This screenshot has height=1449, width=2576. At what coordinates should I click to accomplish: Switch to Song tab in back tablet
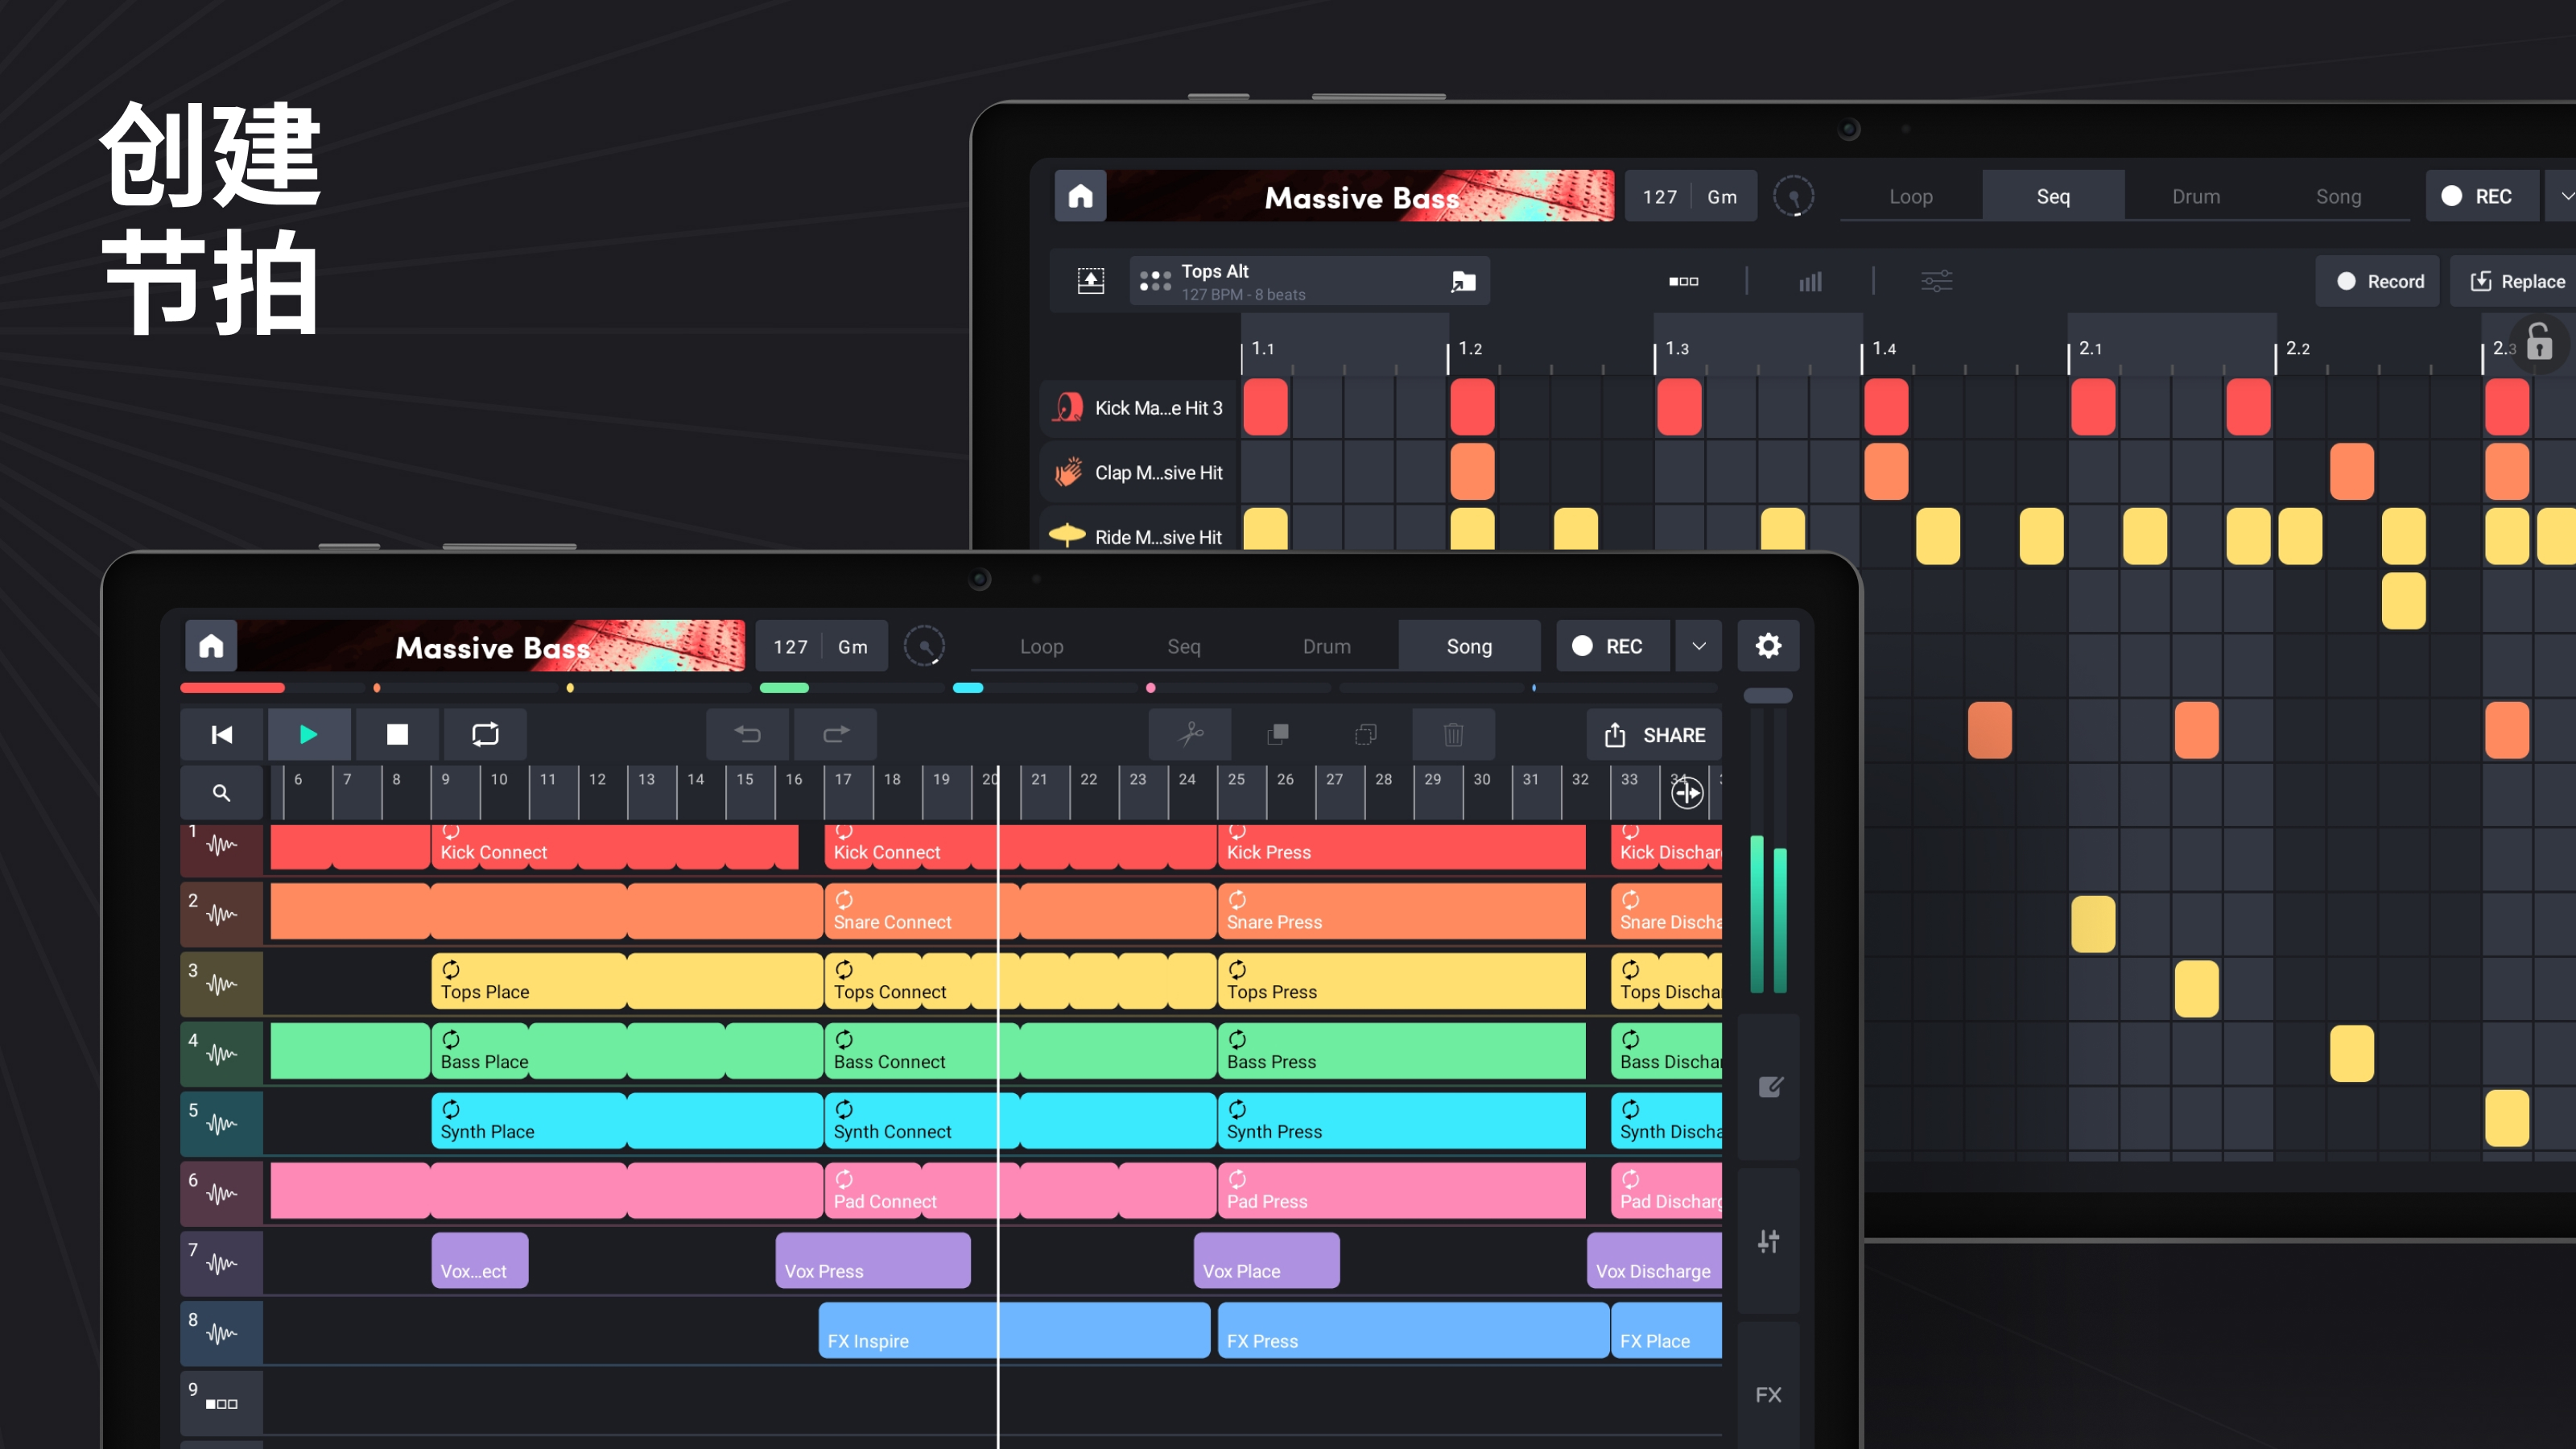click(2339, 196)
